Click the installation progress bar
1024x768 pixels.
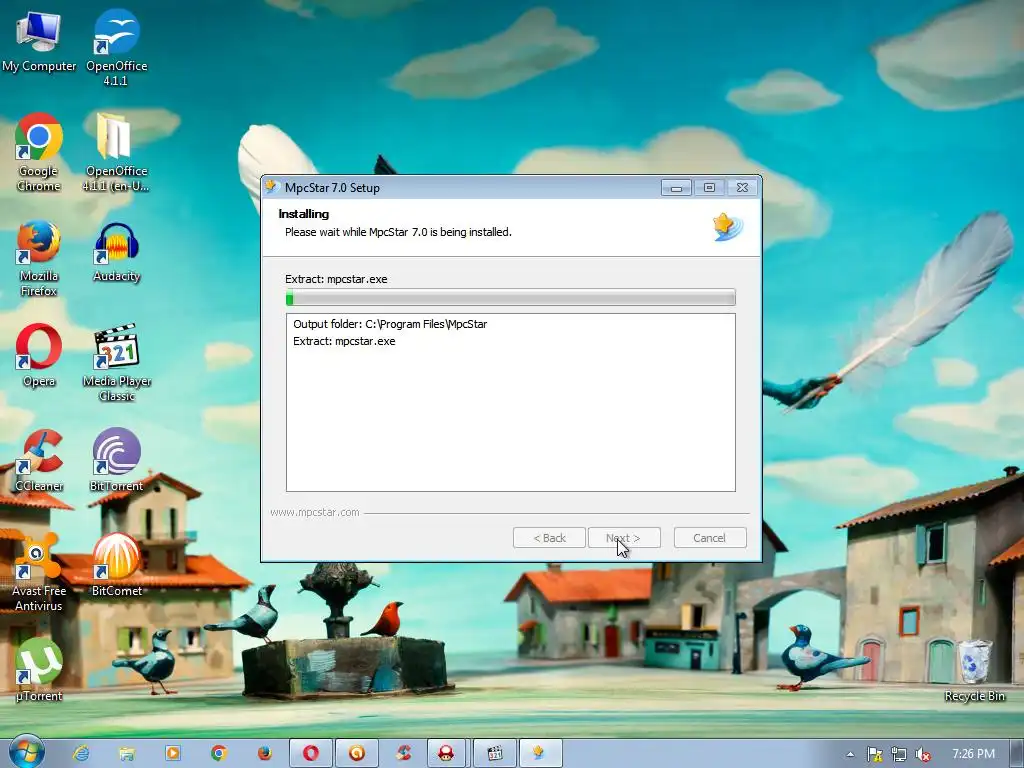point(511,298)
